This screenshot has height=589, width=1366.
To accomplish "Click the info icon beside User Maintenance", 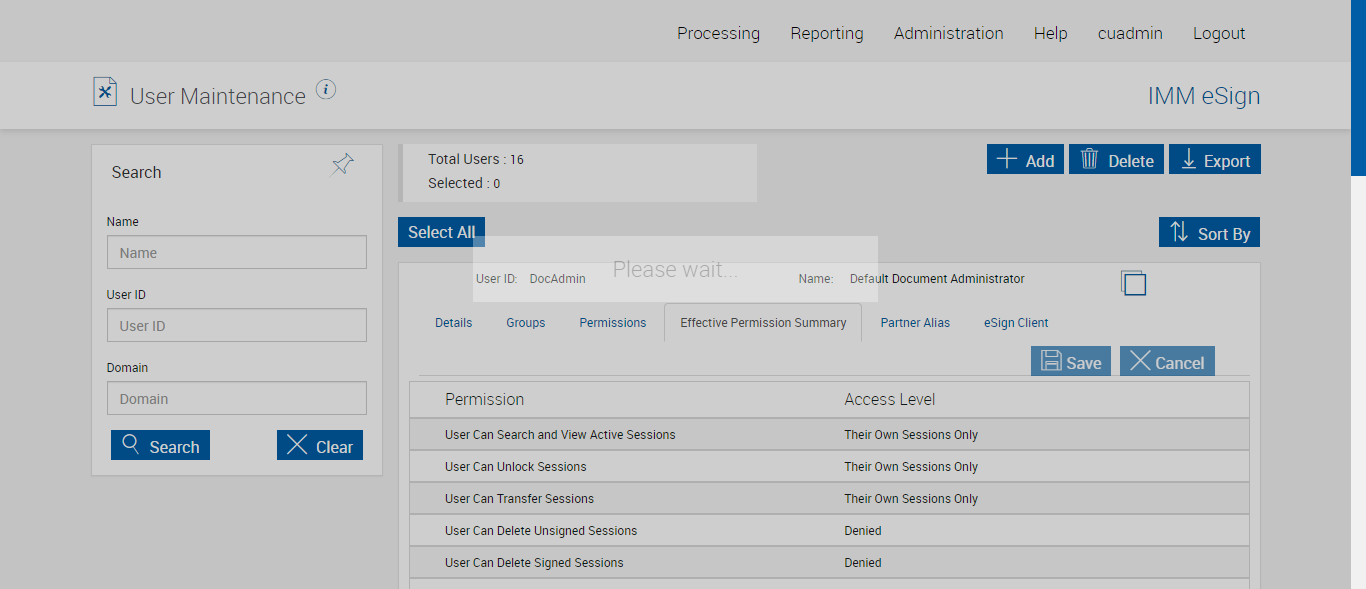I will click(x=326, y=90).
